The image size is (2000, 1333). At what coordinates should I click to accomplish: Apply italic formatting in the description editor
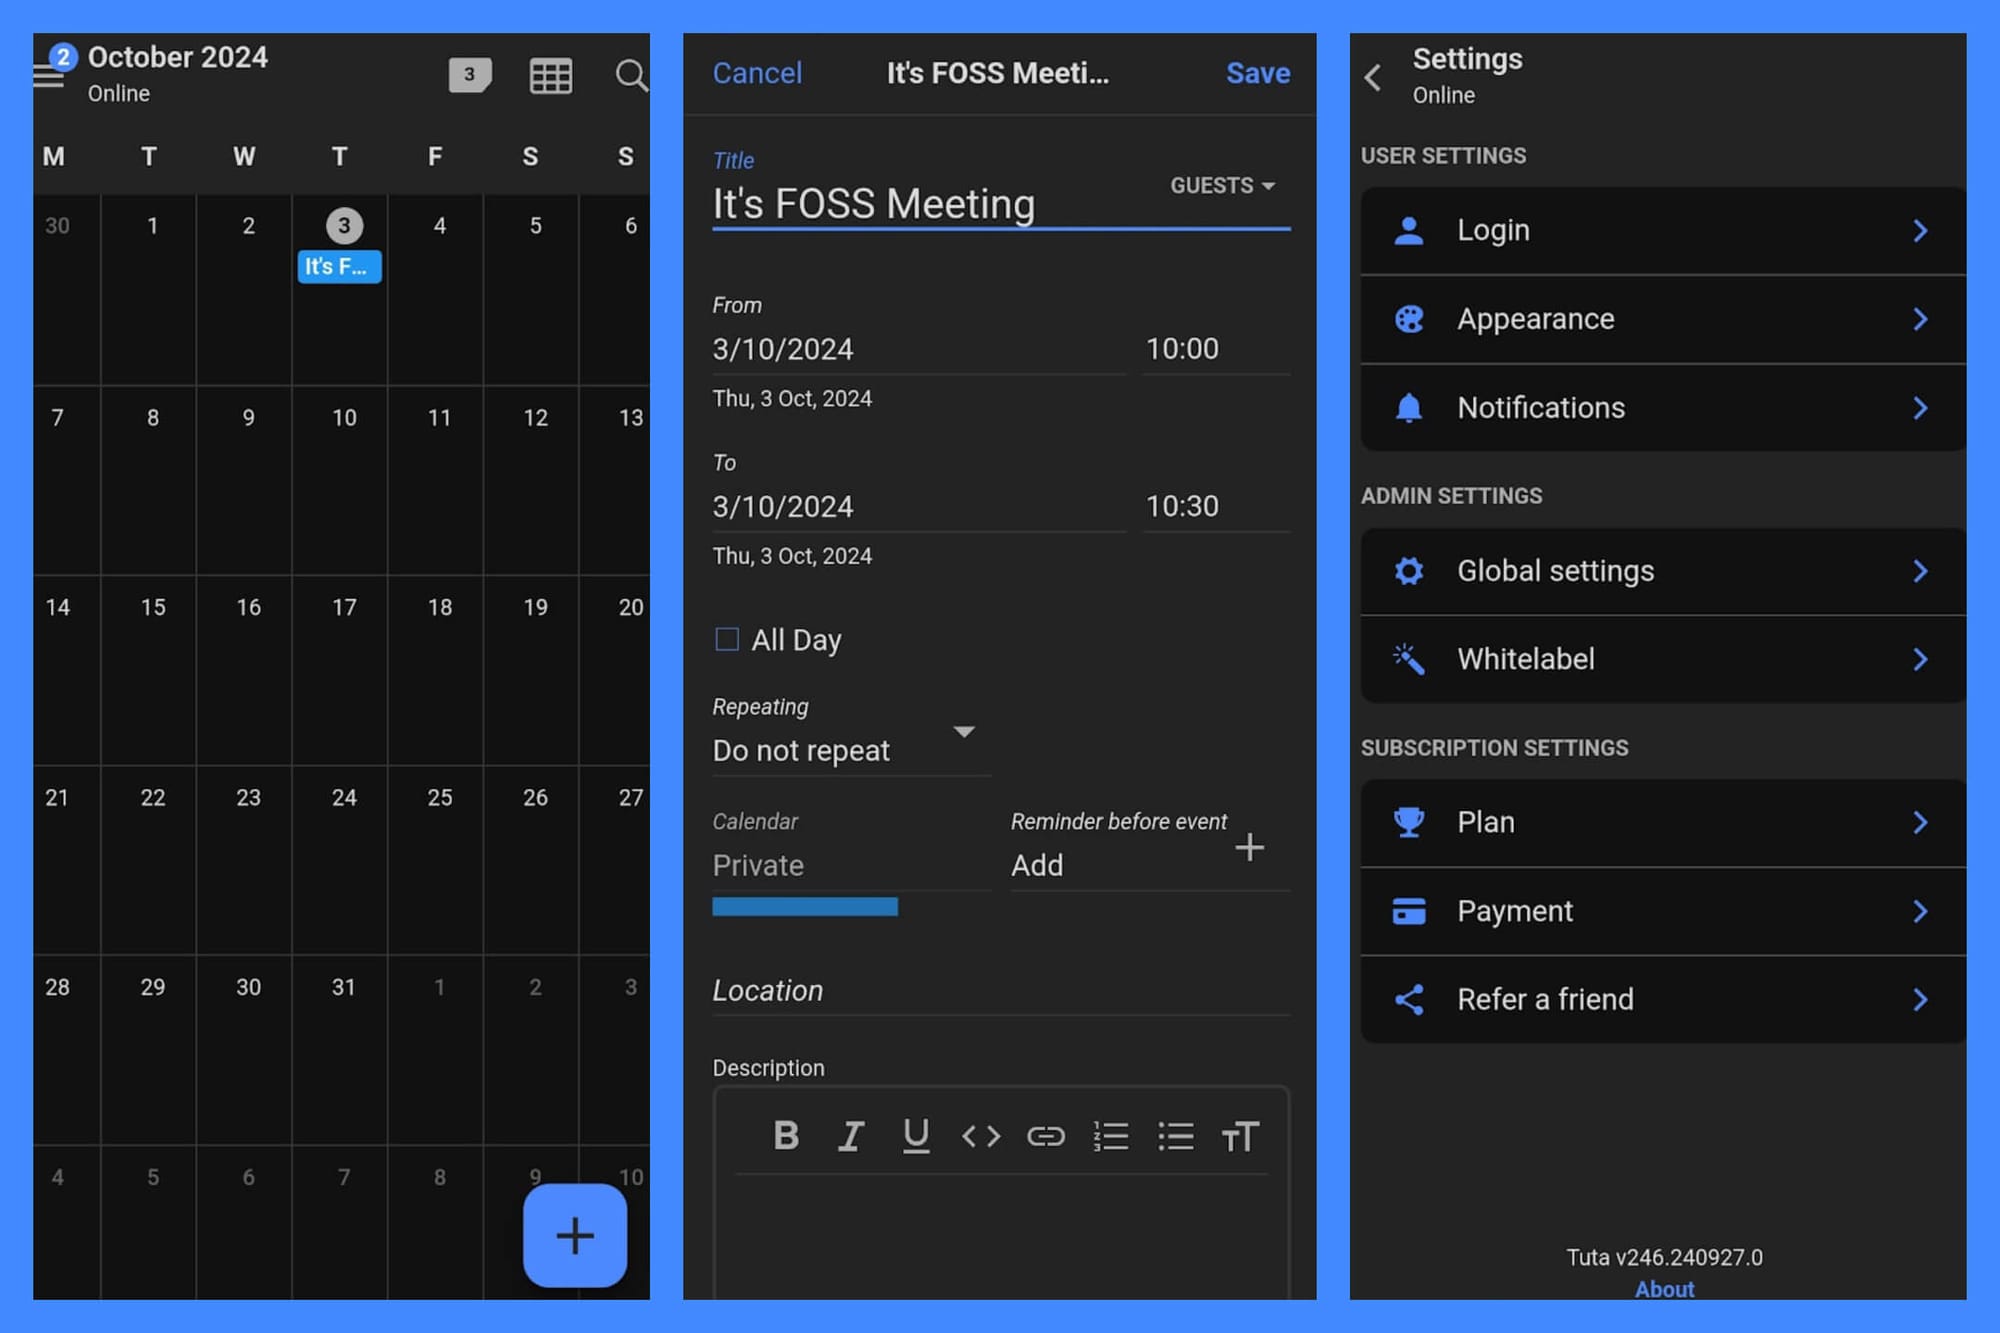tap(851, 1135)
